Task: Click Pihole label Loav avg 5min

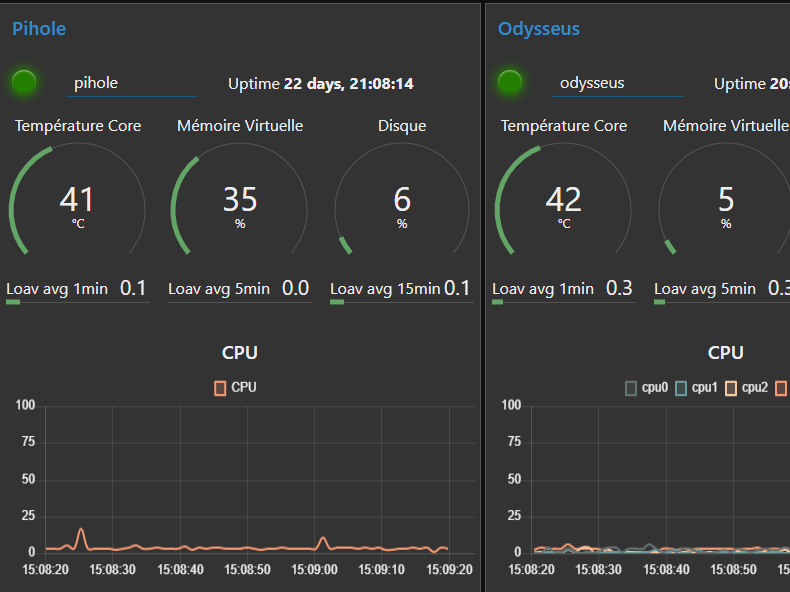Action: (219, 289)
